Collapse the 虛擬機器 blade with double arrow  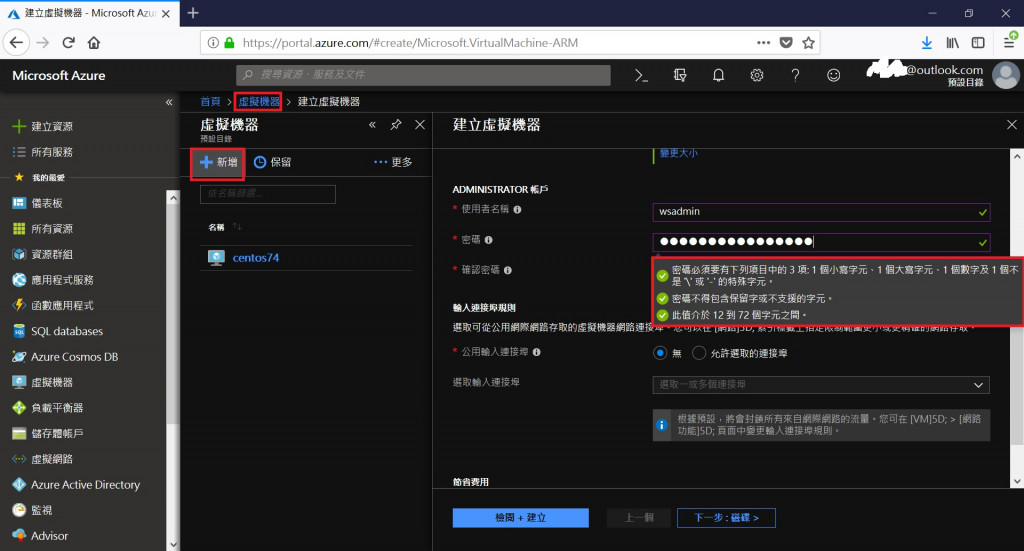(x=372, y=125)
